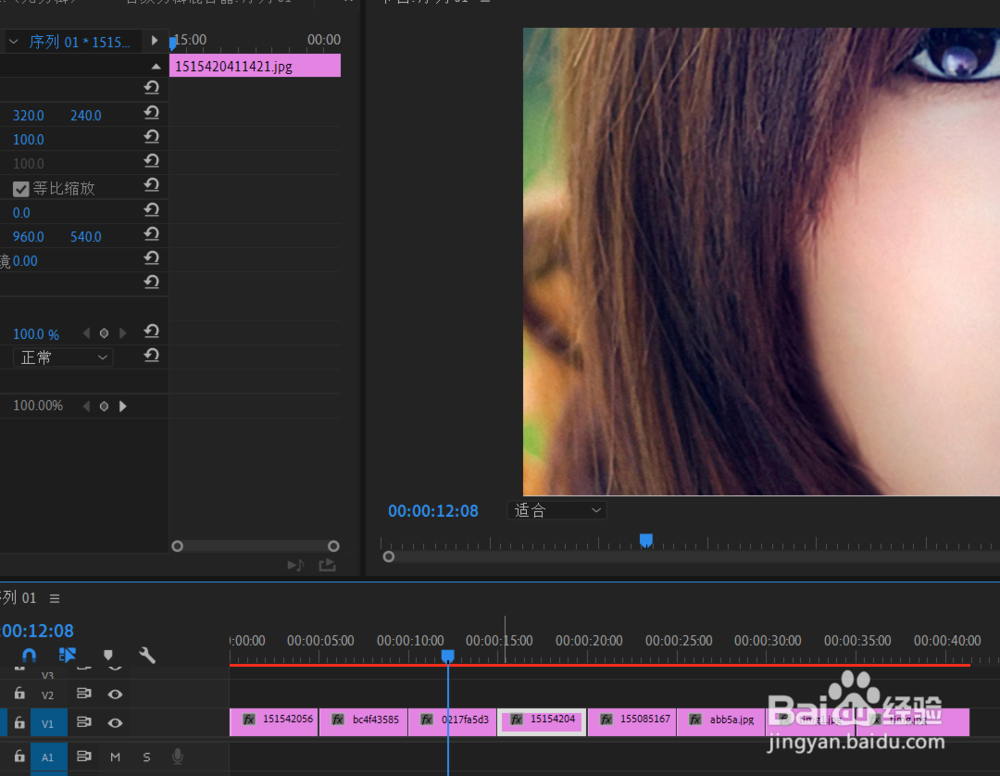
Task: Click the effect controls mini playhead
Action: click(x=173, y=43)
